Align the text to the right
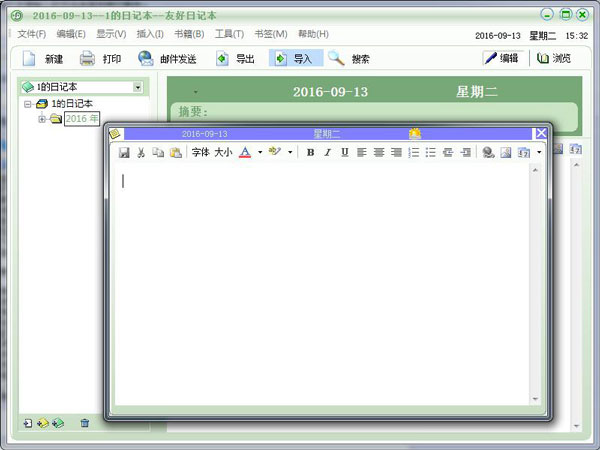The image size is (600, 450). [x=396, y=153]
